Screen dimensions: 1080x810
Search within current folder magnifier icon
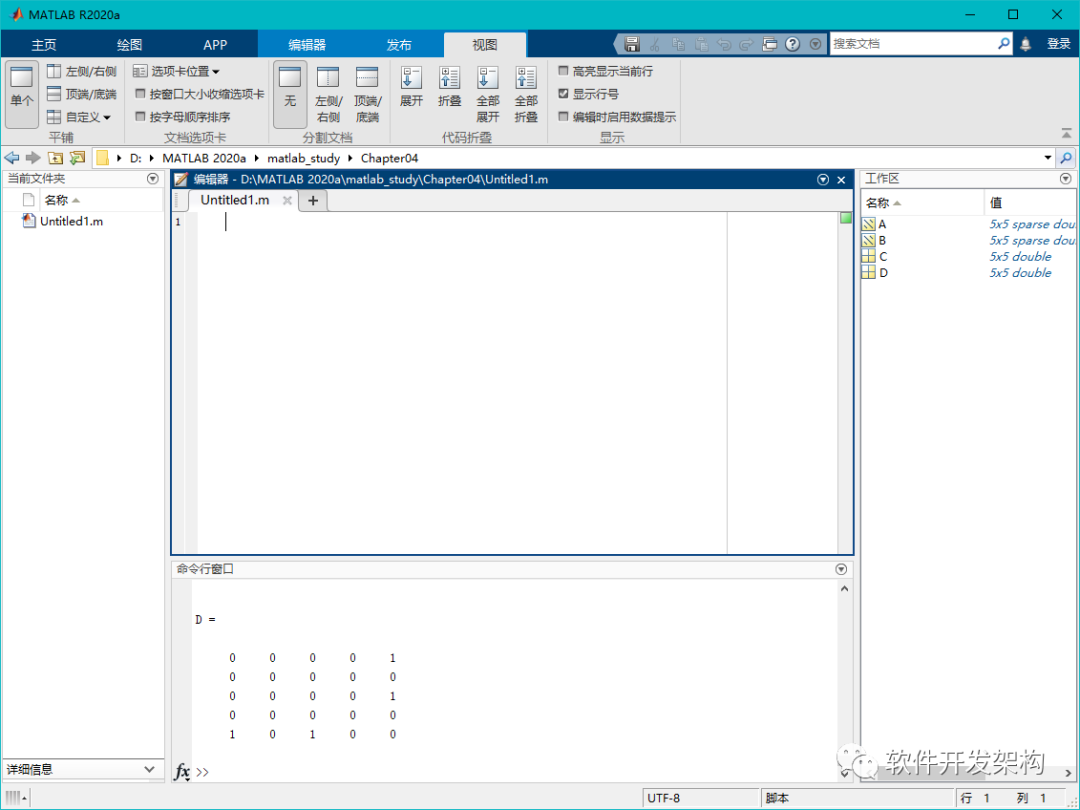(x=1066, y=158)
